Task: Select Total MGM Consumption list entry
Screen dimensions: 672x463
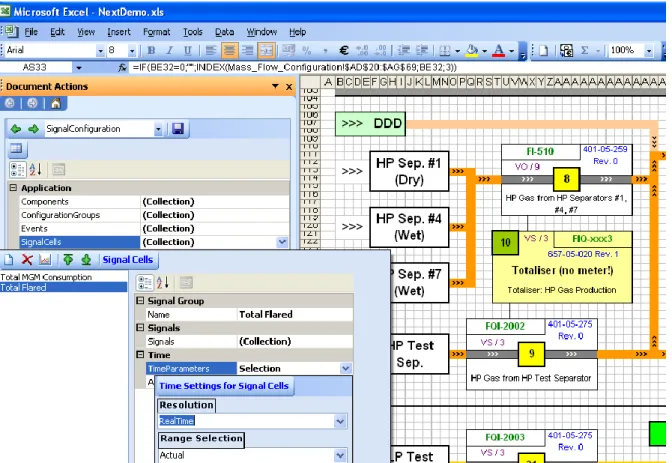Action: click(46, 277)
